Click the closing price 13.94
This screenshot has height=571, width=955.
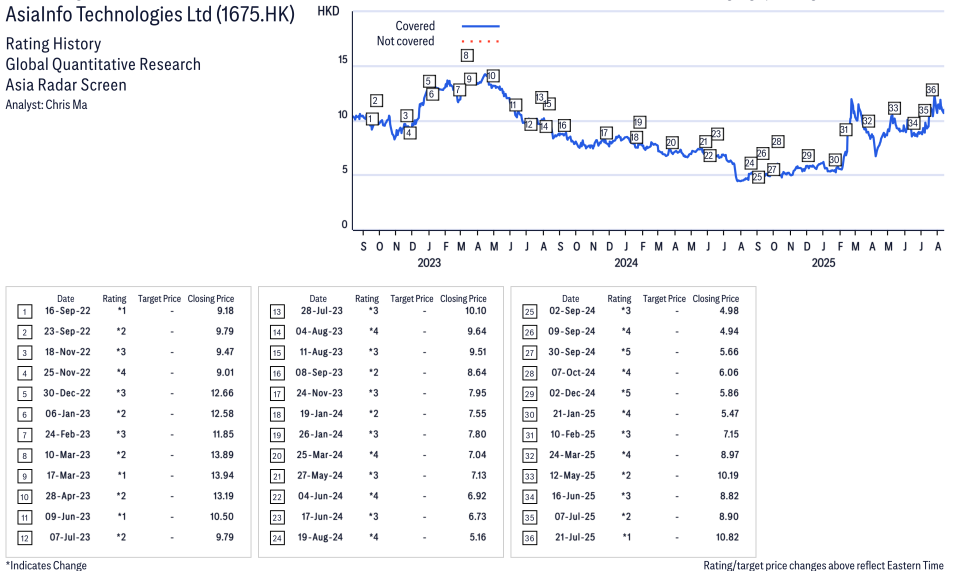222,475
